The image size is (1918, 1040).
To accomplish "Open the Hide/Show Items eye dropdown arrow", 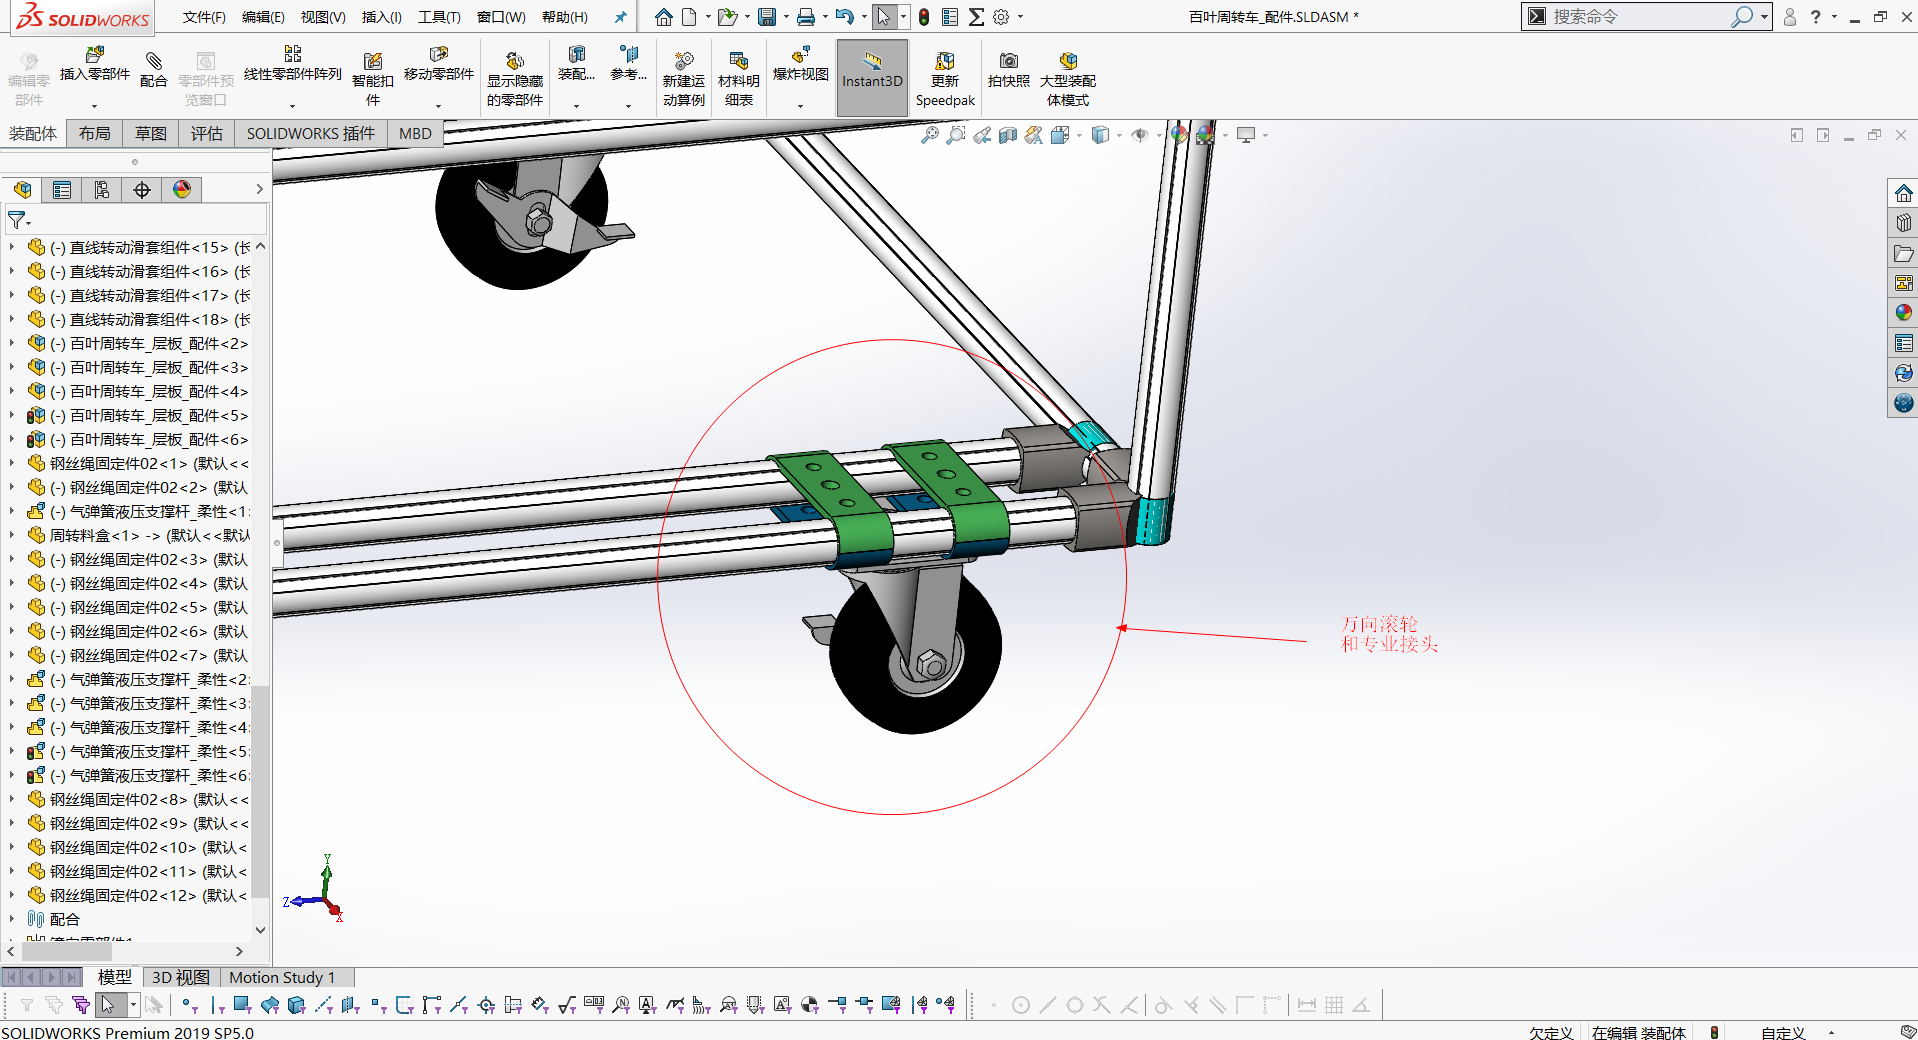I will 1159,135.
